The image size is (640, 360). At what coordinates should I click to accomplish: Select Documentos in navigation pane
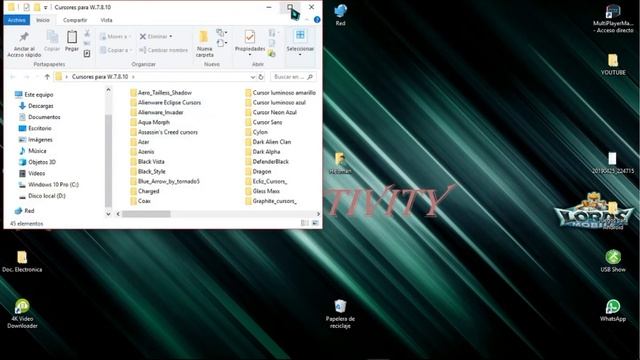pyautogui.click(x=40, y=117)
